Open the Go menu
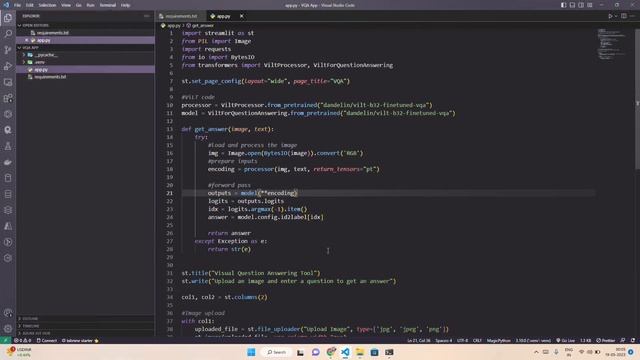The width and height of the screenshot is (640, 360). click(78, 5)
